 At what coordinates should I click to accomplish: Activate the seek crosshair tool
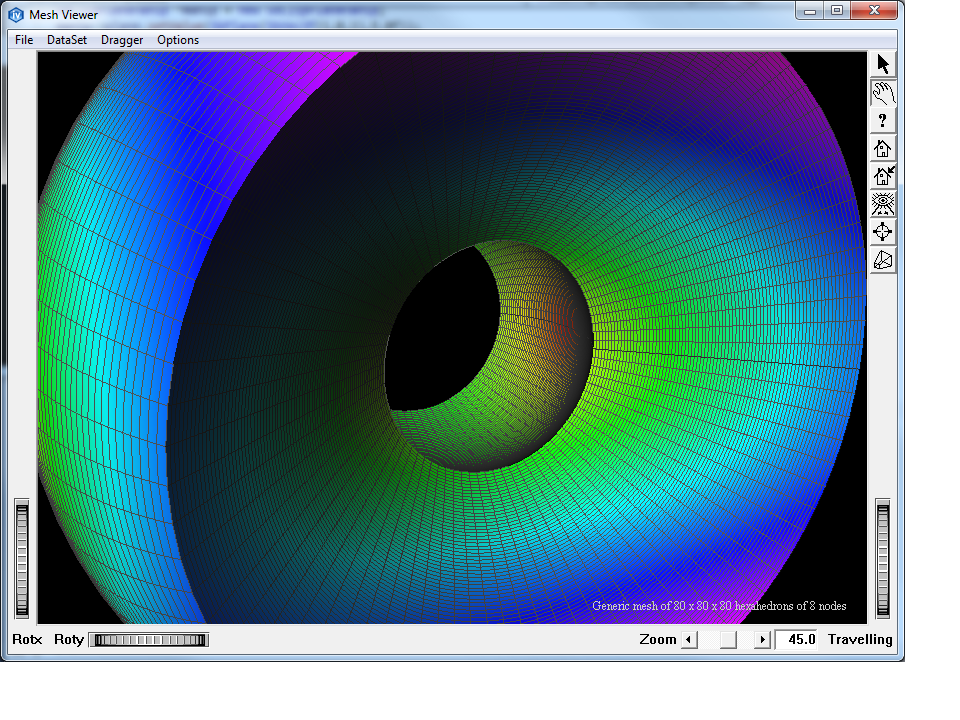[882, 233]
